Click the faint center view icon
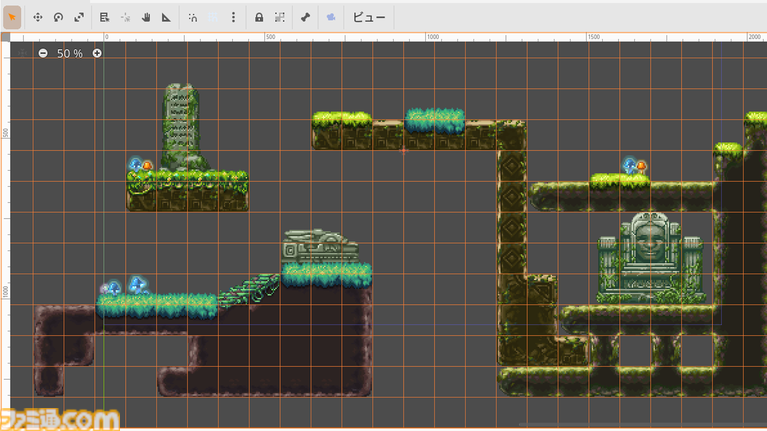This screenshot has height=431, width=767. 22,53
